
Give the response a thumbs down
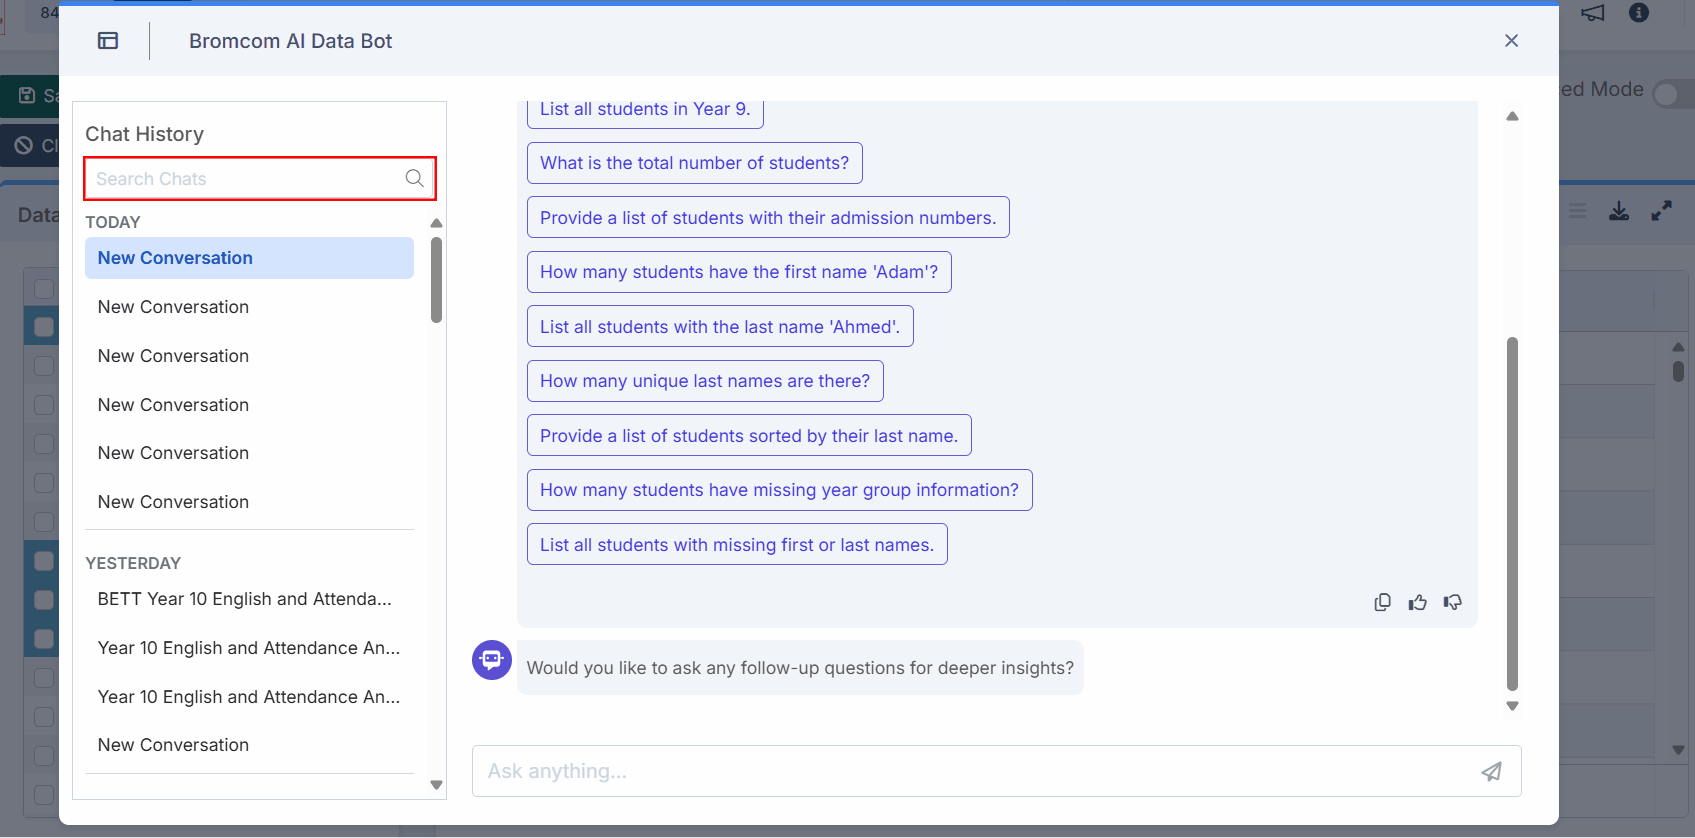pos(1453,602)
